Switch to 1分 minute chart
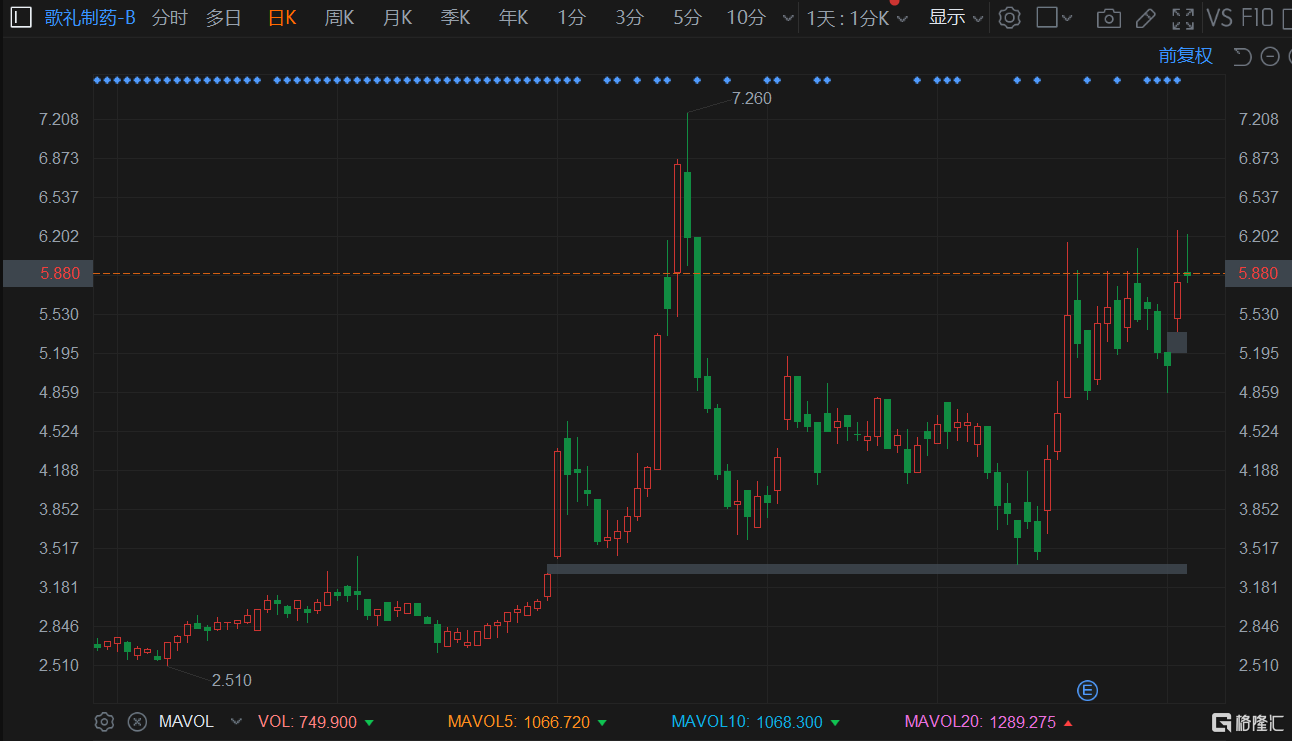1292x741 pixels. point(572,18)
